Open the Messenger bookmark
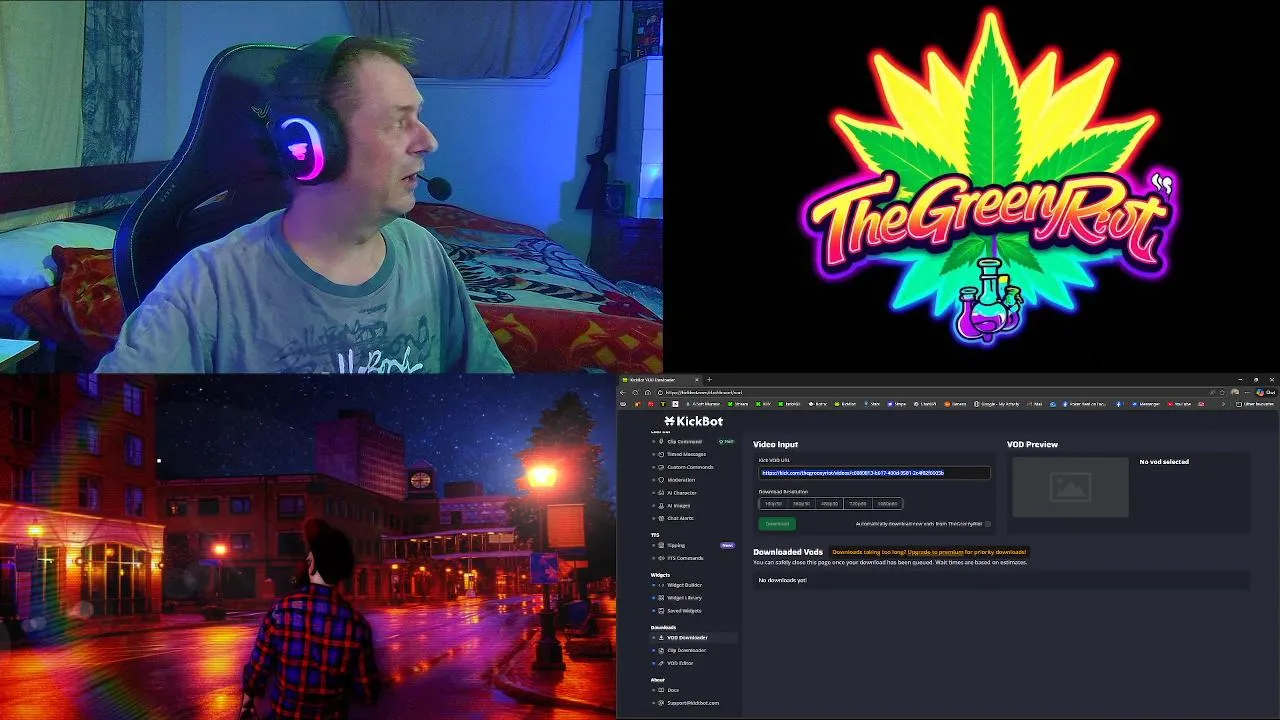The image size is (1280, 720). tap(1145, 404)
